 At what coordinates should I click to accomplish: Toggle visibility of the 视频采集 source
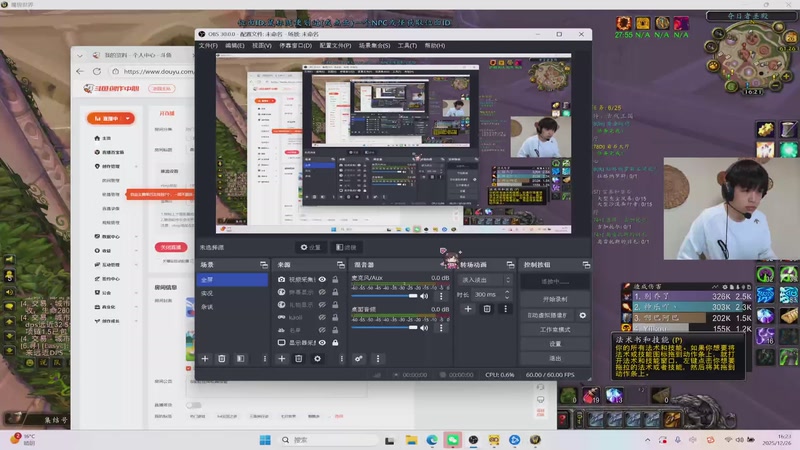[322, 279]
